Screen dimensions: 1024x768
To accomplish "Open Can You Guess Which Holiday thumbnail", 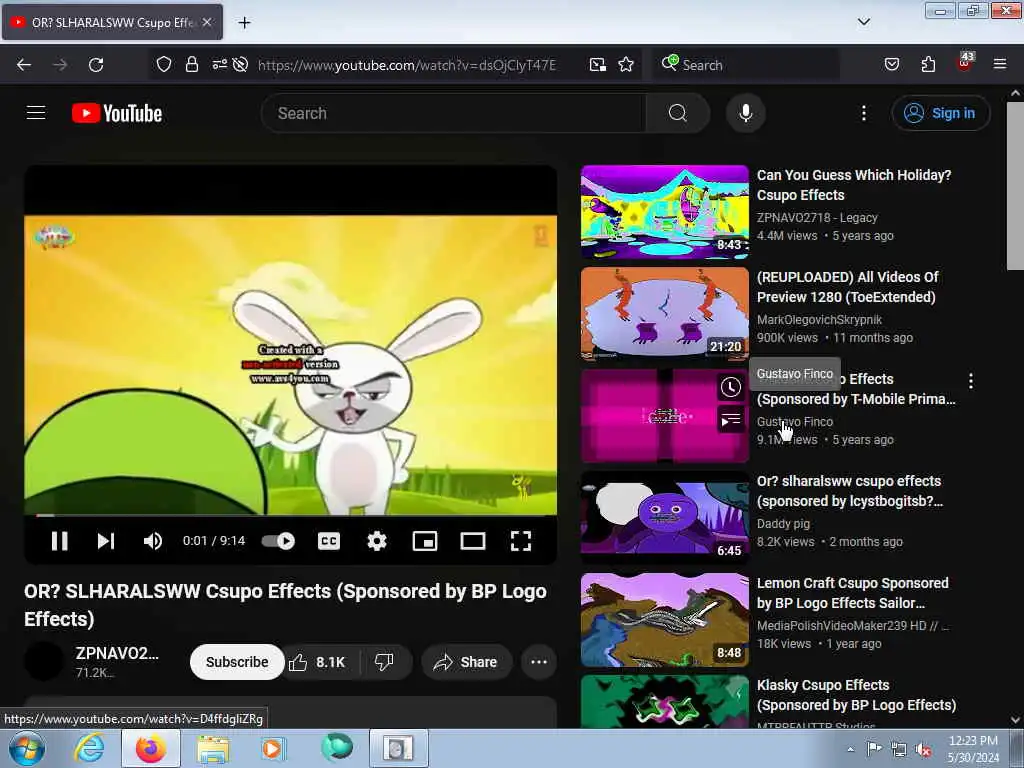I will coord(664,212).
